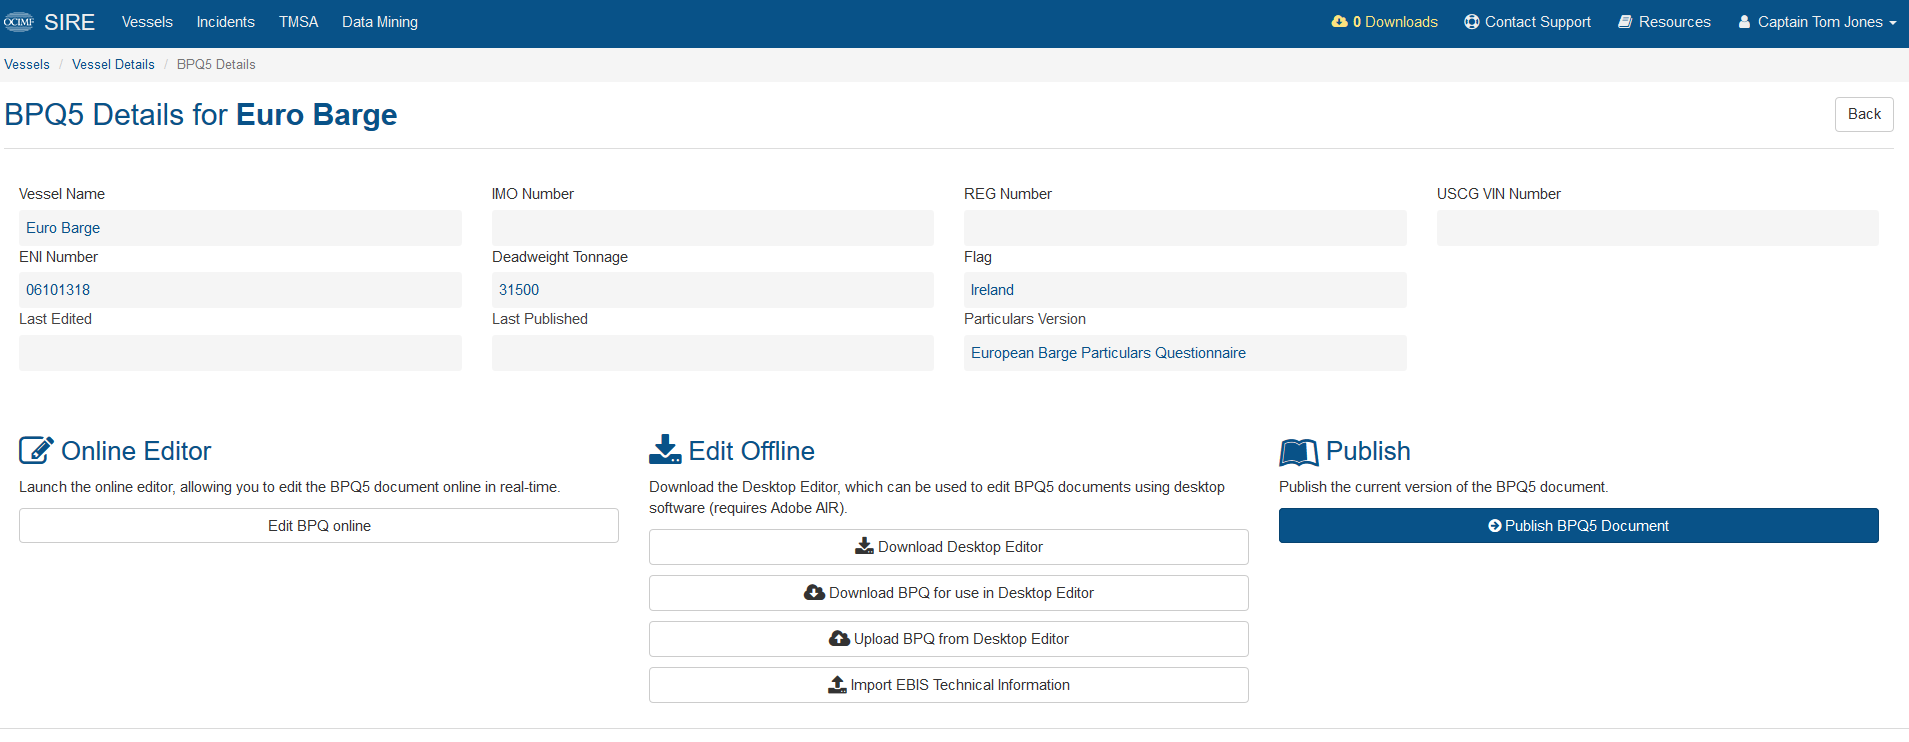This screenshot has height=742, width=1909.
Task: Click the ENI Number field 06101318
Action: click(x=240, y=290)
